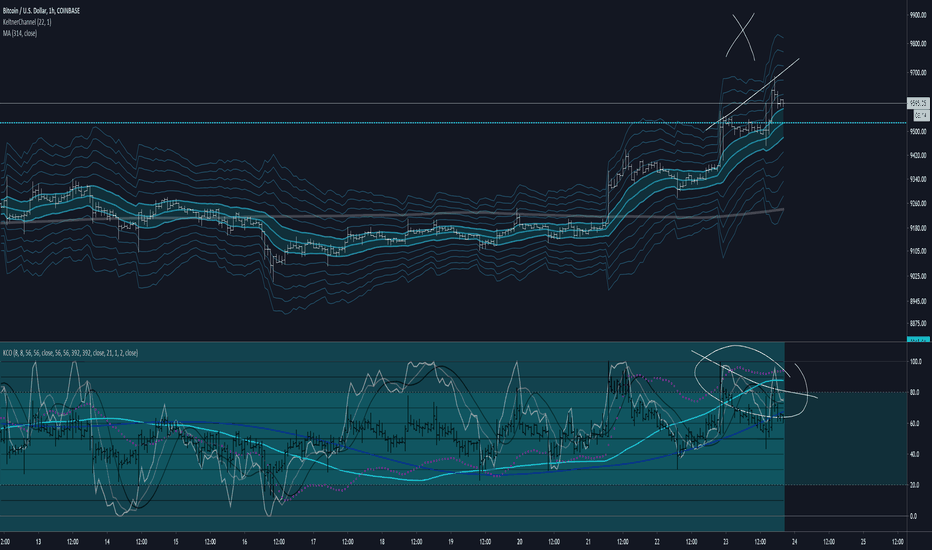Click date 13 on the time axis

38,542
